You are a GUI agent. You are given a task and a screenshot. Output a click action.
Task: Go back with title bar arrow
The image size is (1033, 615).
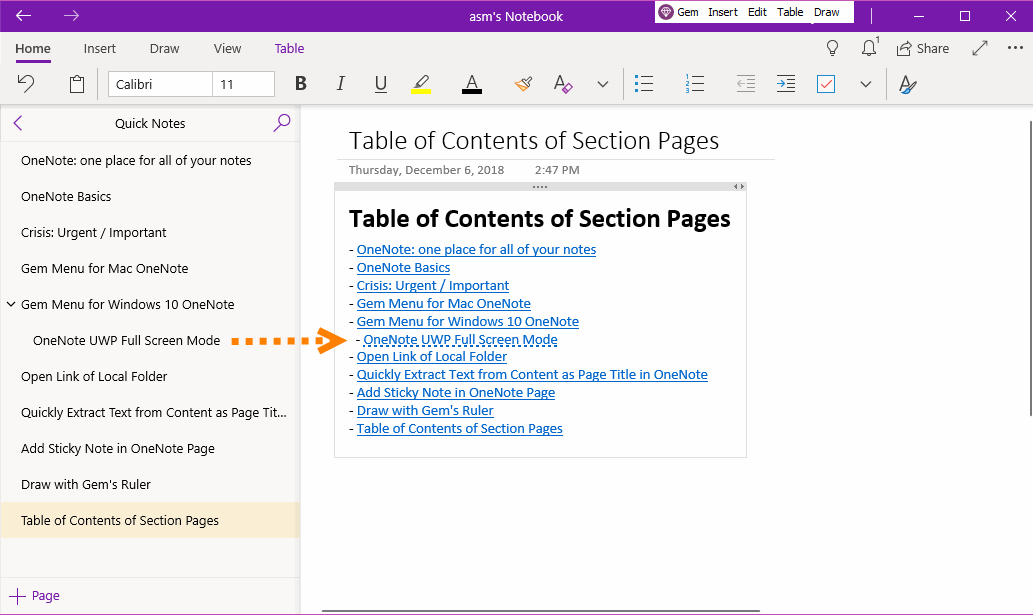click(x=23, y=16)
